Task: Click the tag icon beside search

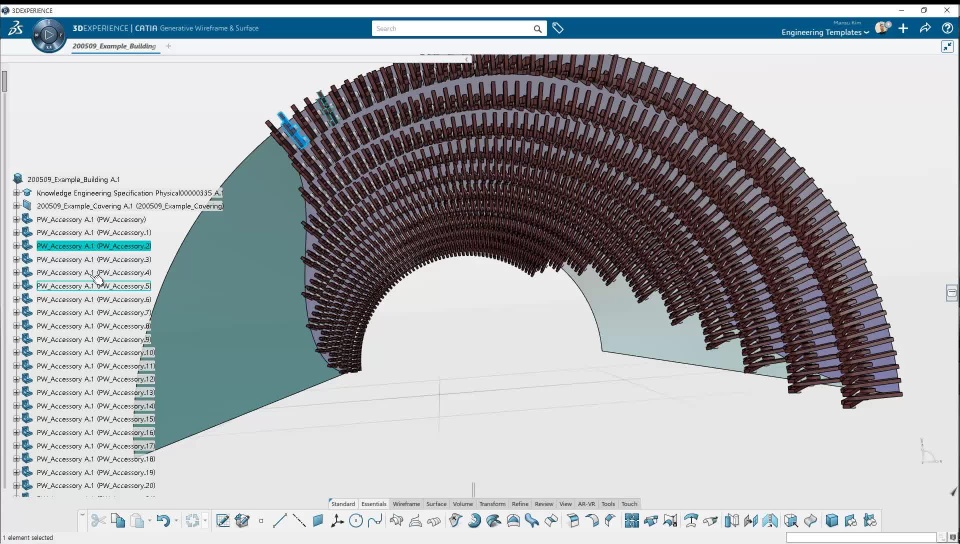Action: 558,29
